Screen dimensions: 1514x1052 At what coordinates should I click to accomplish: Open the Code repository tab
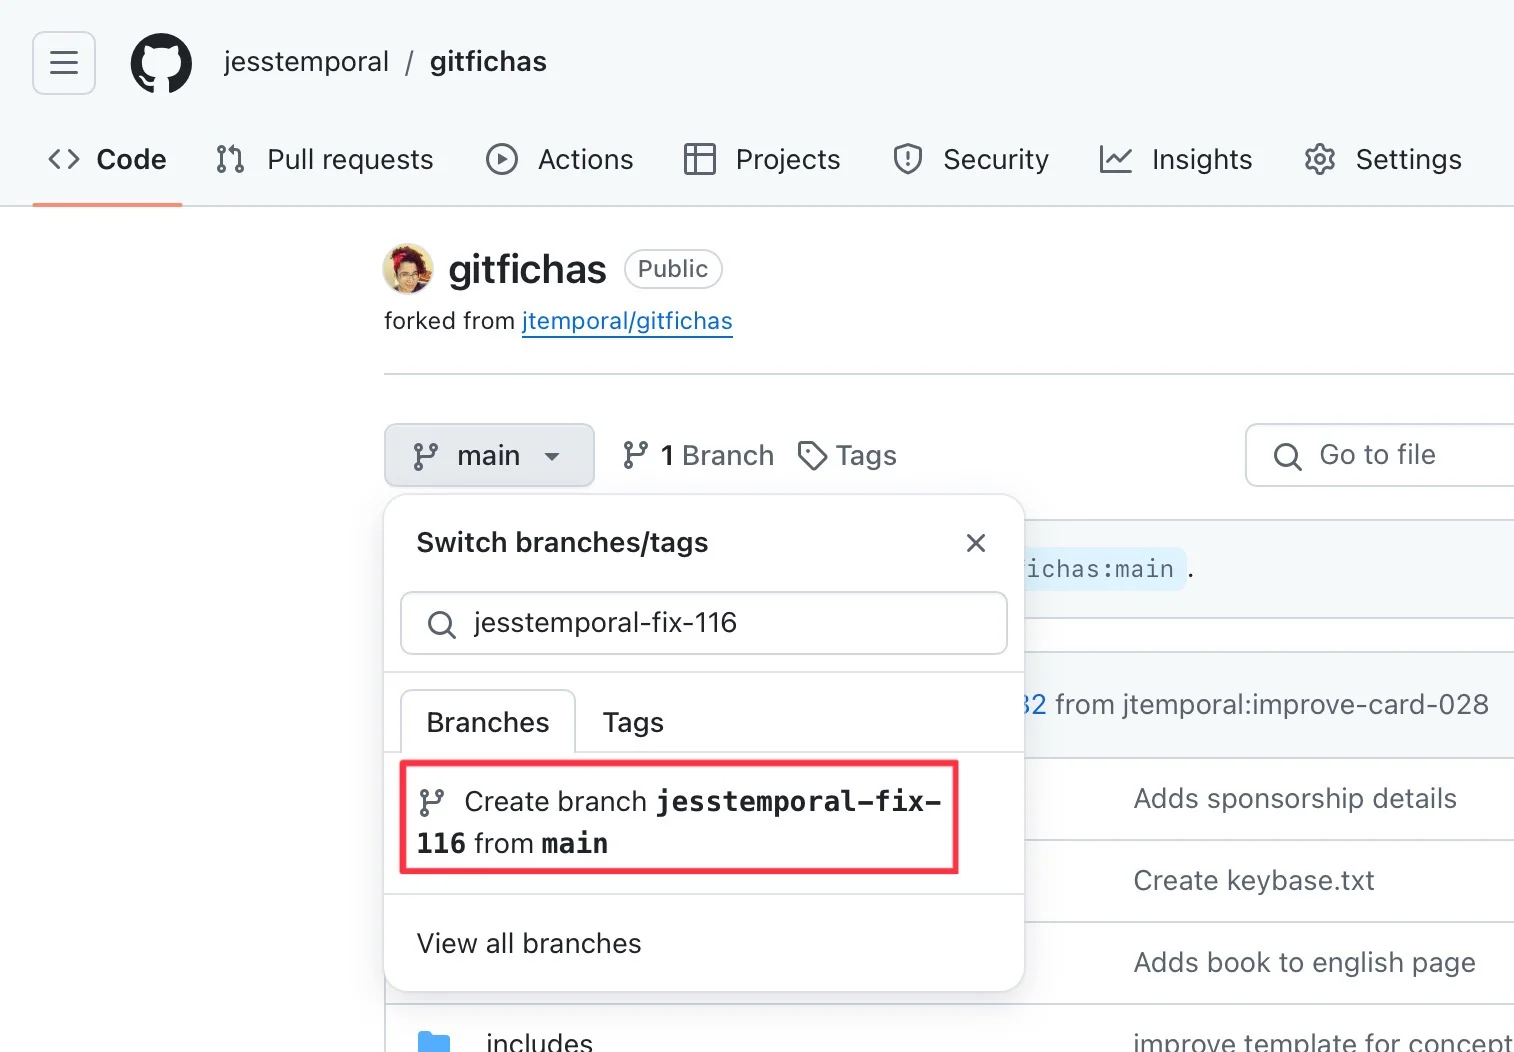tap(108, 159)
